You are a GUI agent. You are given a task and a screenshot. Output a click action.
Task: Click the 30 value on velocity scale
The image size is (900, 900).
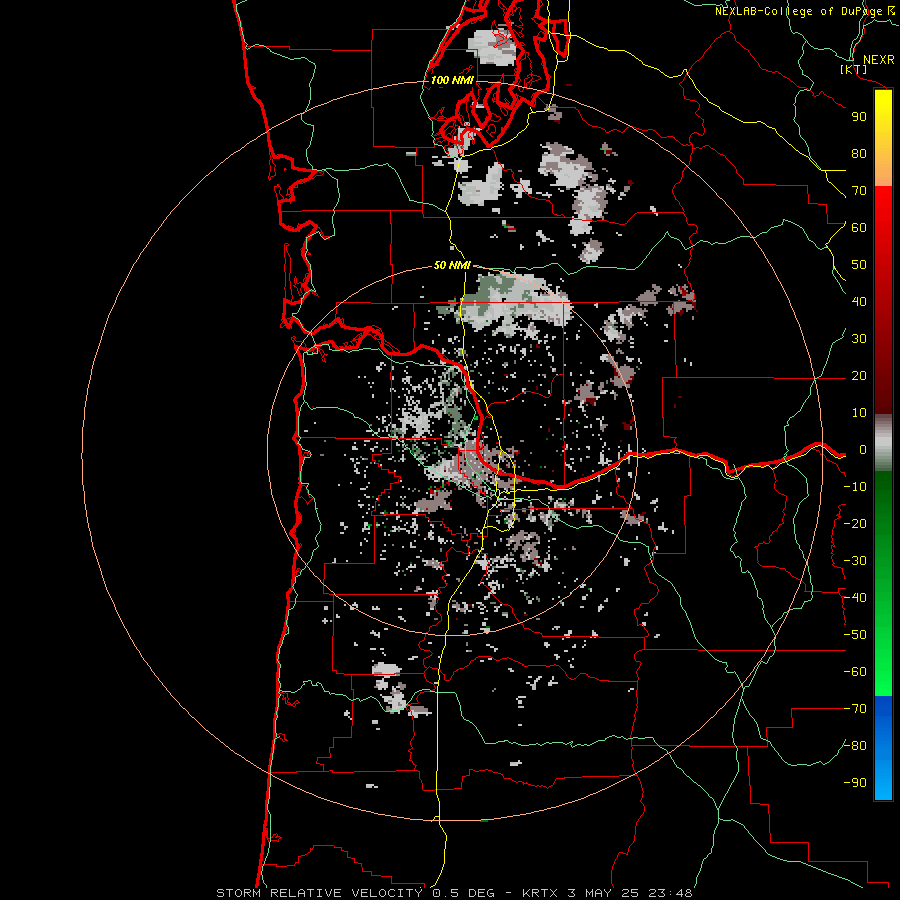pyautogui.click(x=859, y=339)
